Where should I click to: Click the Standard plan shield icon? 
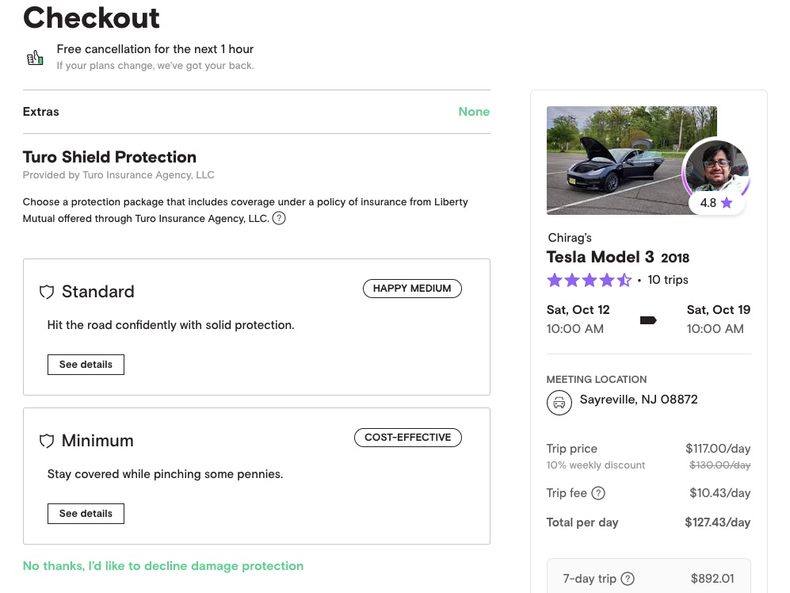click(46, 292)
